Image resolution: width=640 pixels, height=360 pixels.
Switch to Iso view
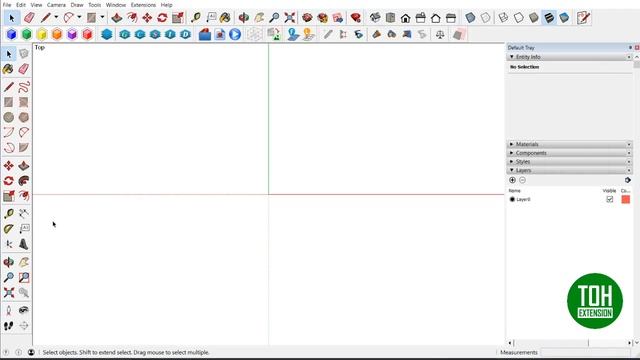(x=375, y=18)
